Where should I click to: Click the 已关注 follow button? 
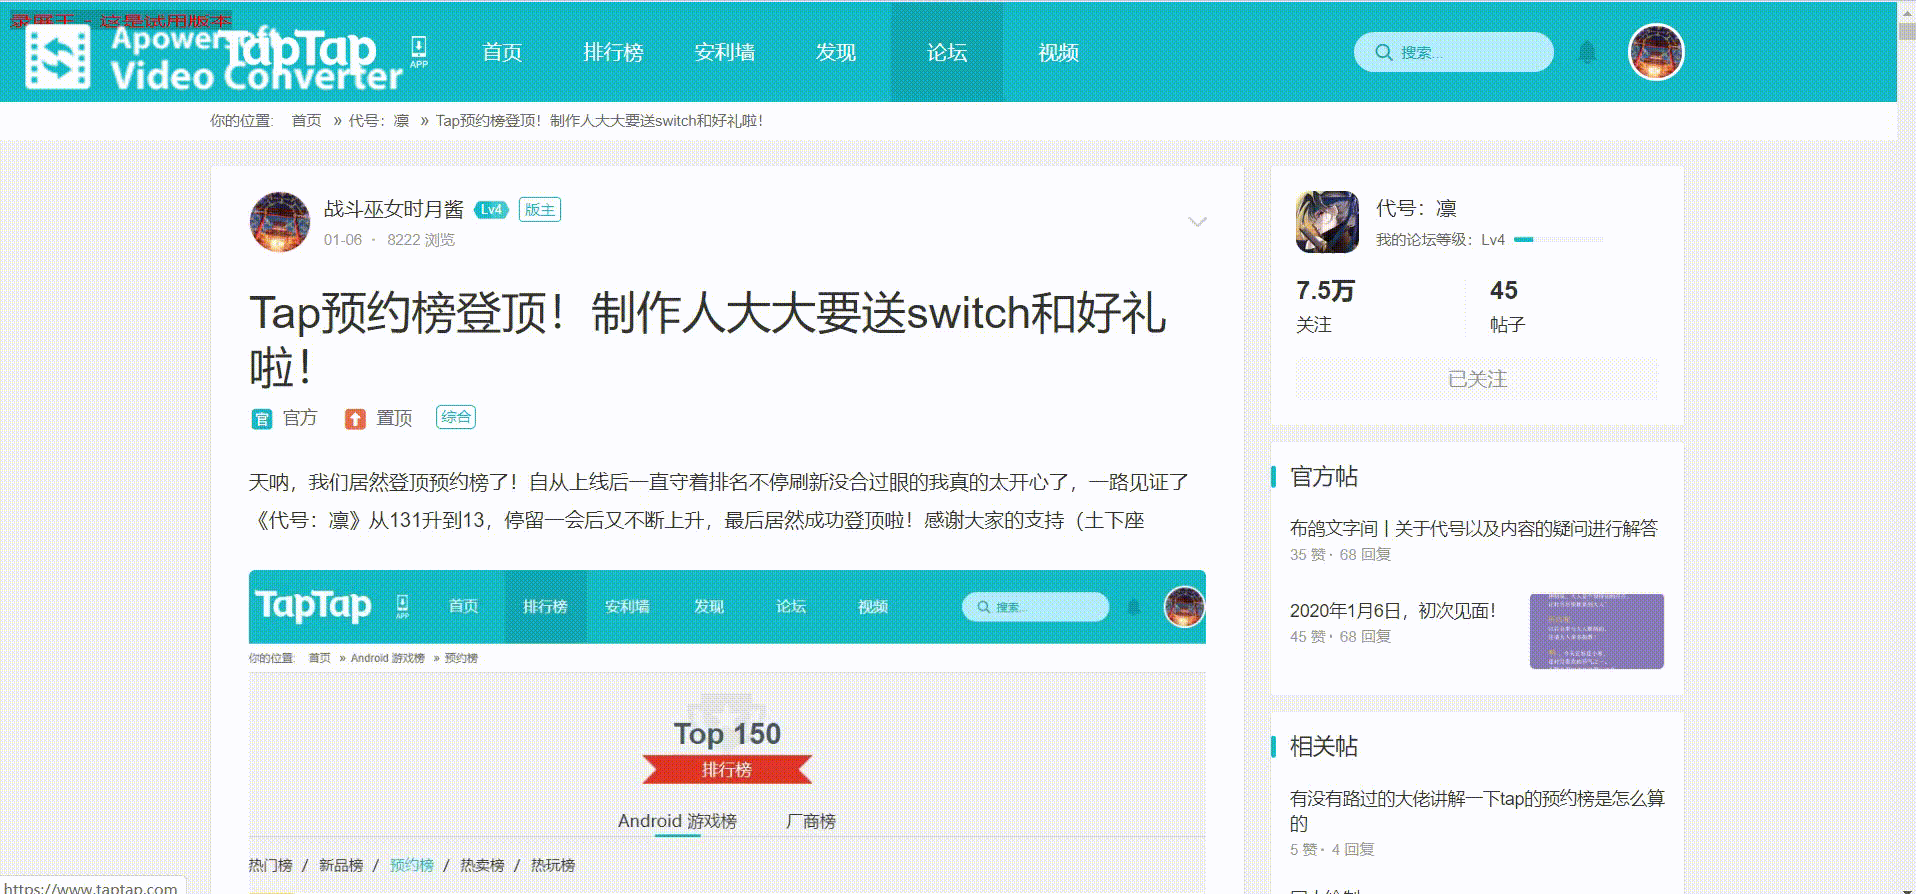click(1477, 379)
